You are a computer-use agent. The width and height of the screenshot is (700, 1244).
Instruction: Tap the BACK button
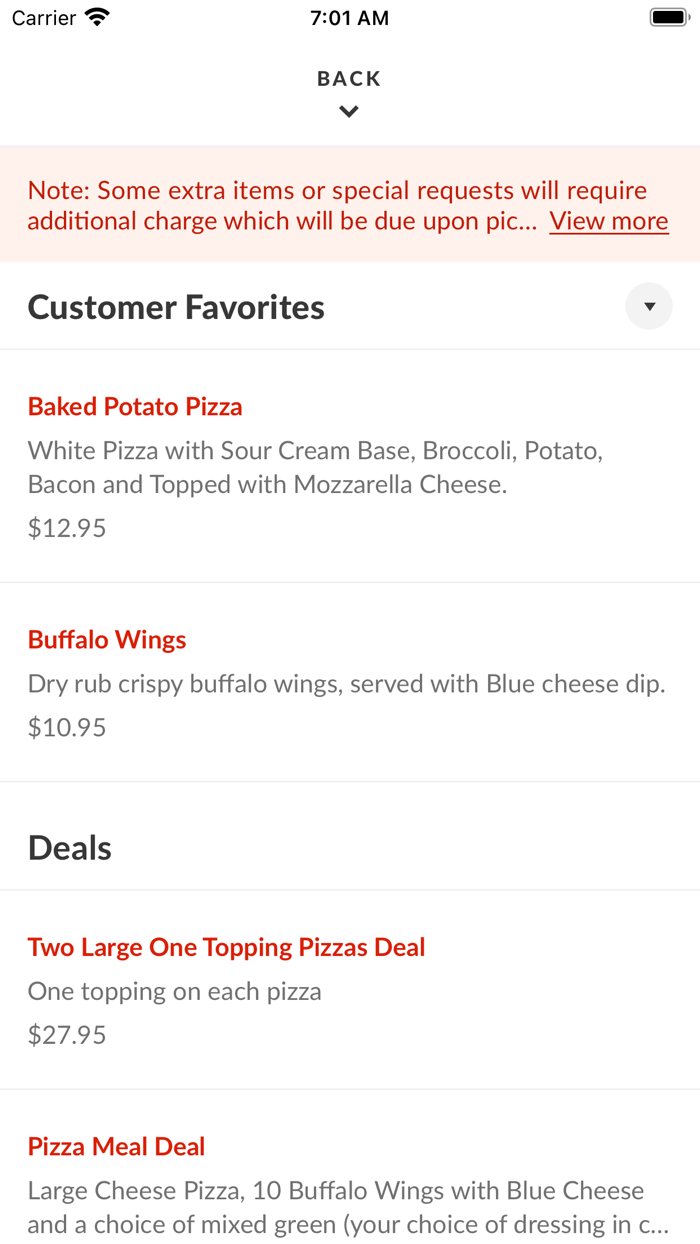(349, 77)
